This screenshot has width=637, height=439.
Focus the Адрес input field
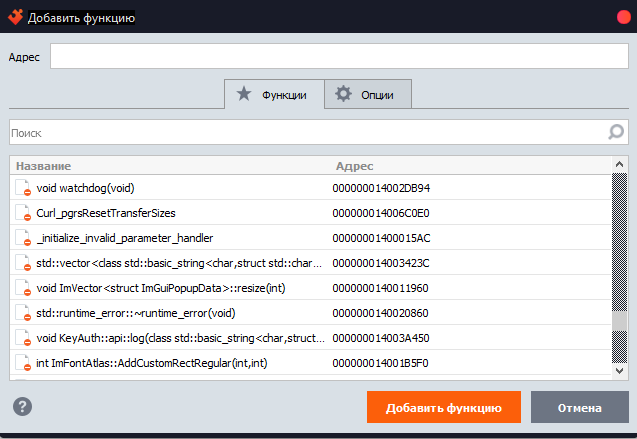click(338, 57)
